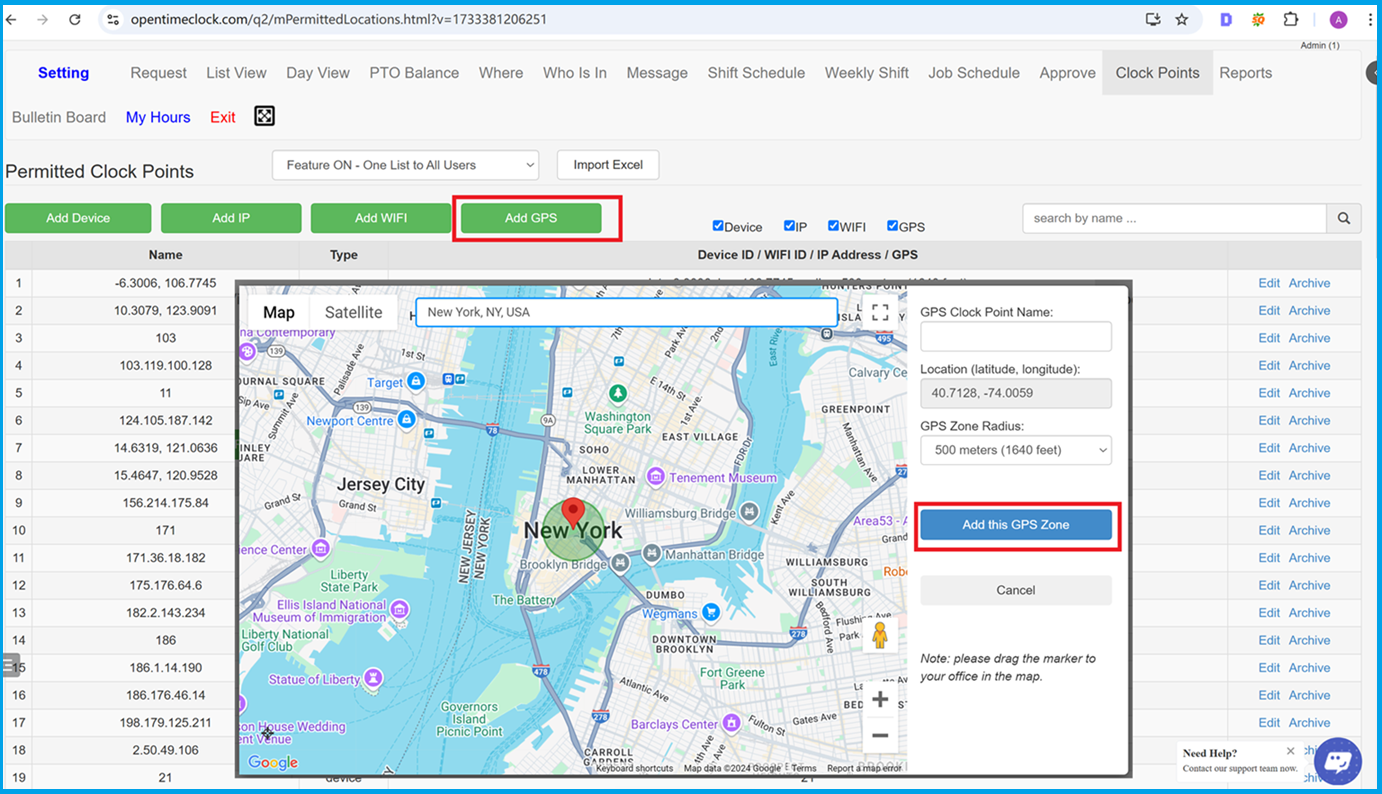Click the search by name field
The image size is (1382, 794).
point(1174,218)
